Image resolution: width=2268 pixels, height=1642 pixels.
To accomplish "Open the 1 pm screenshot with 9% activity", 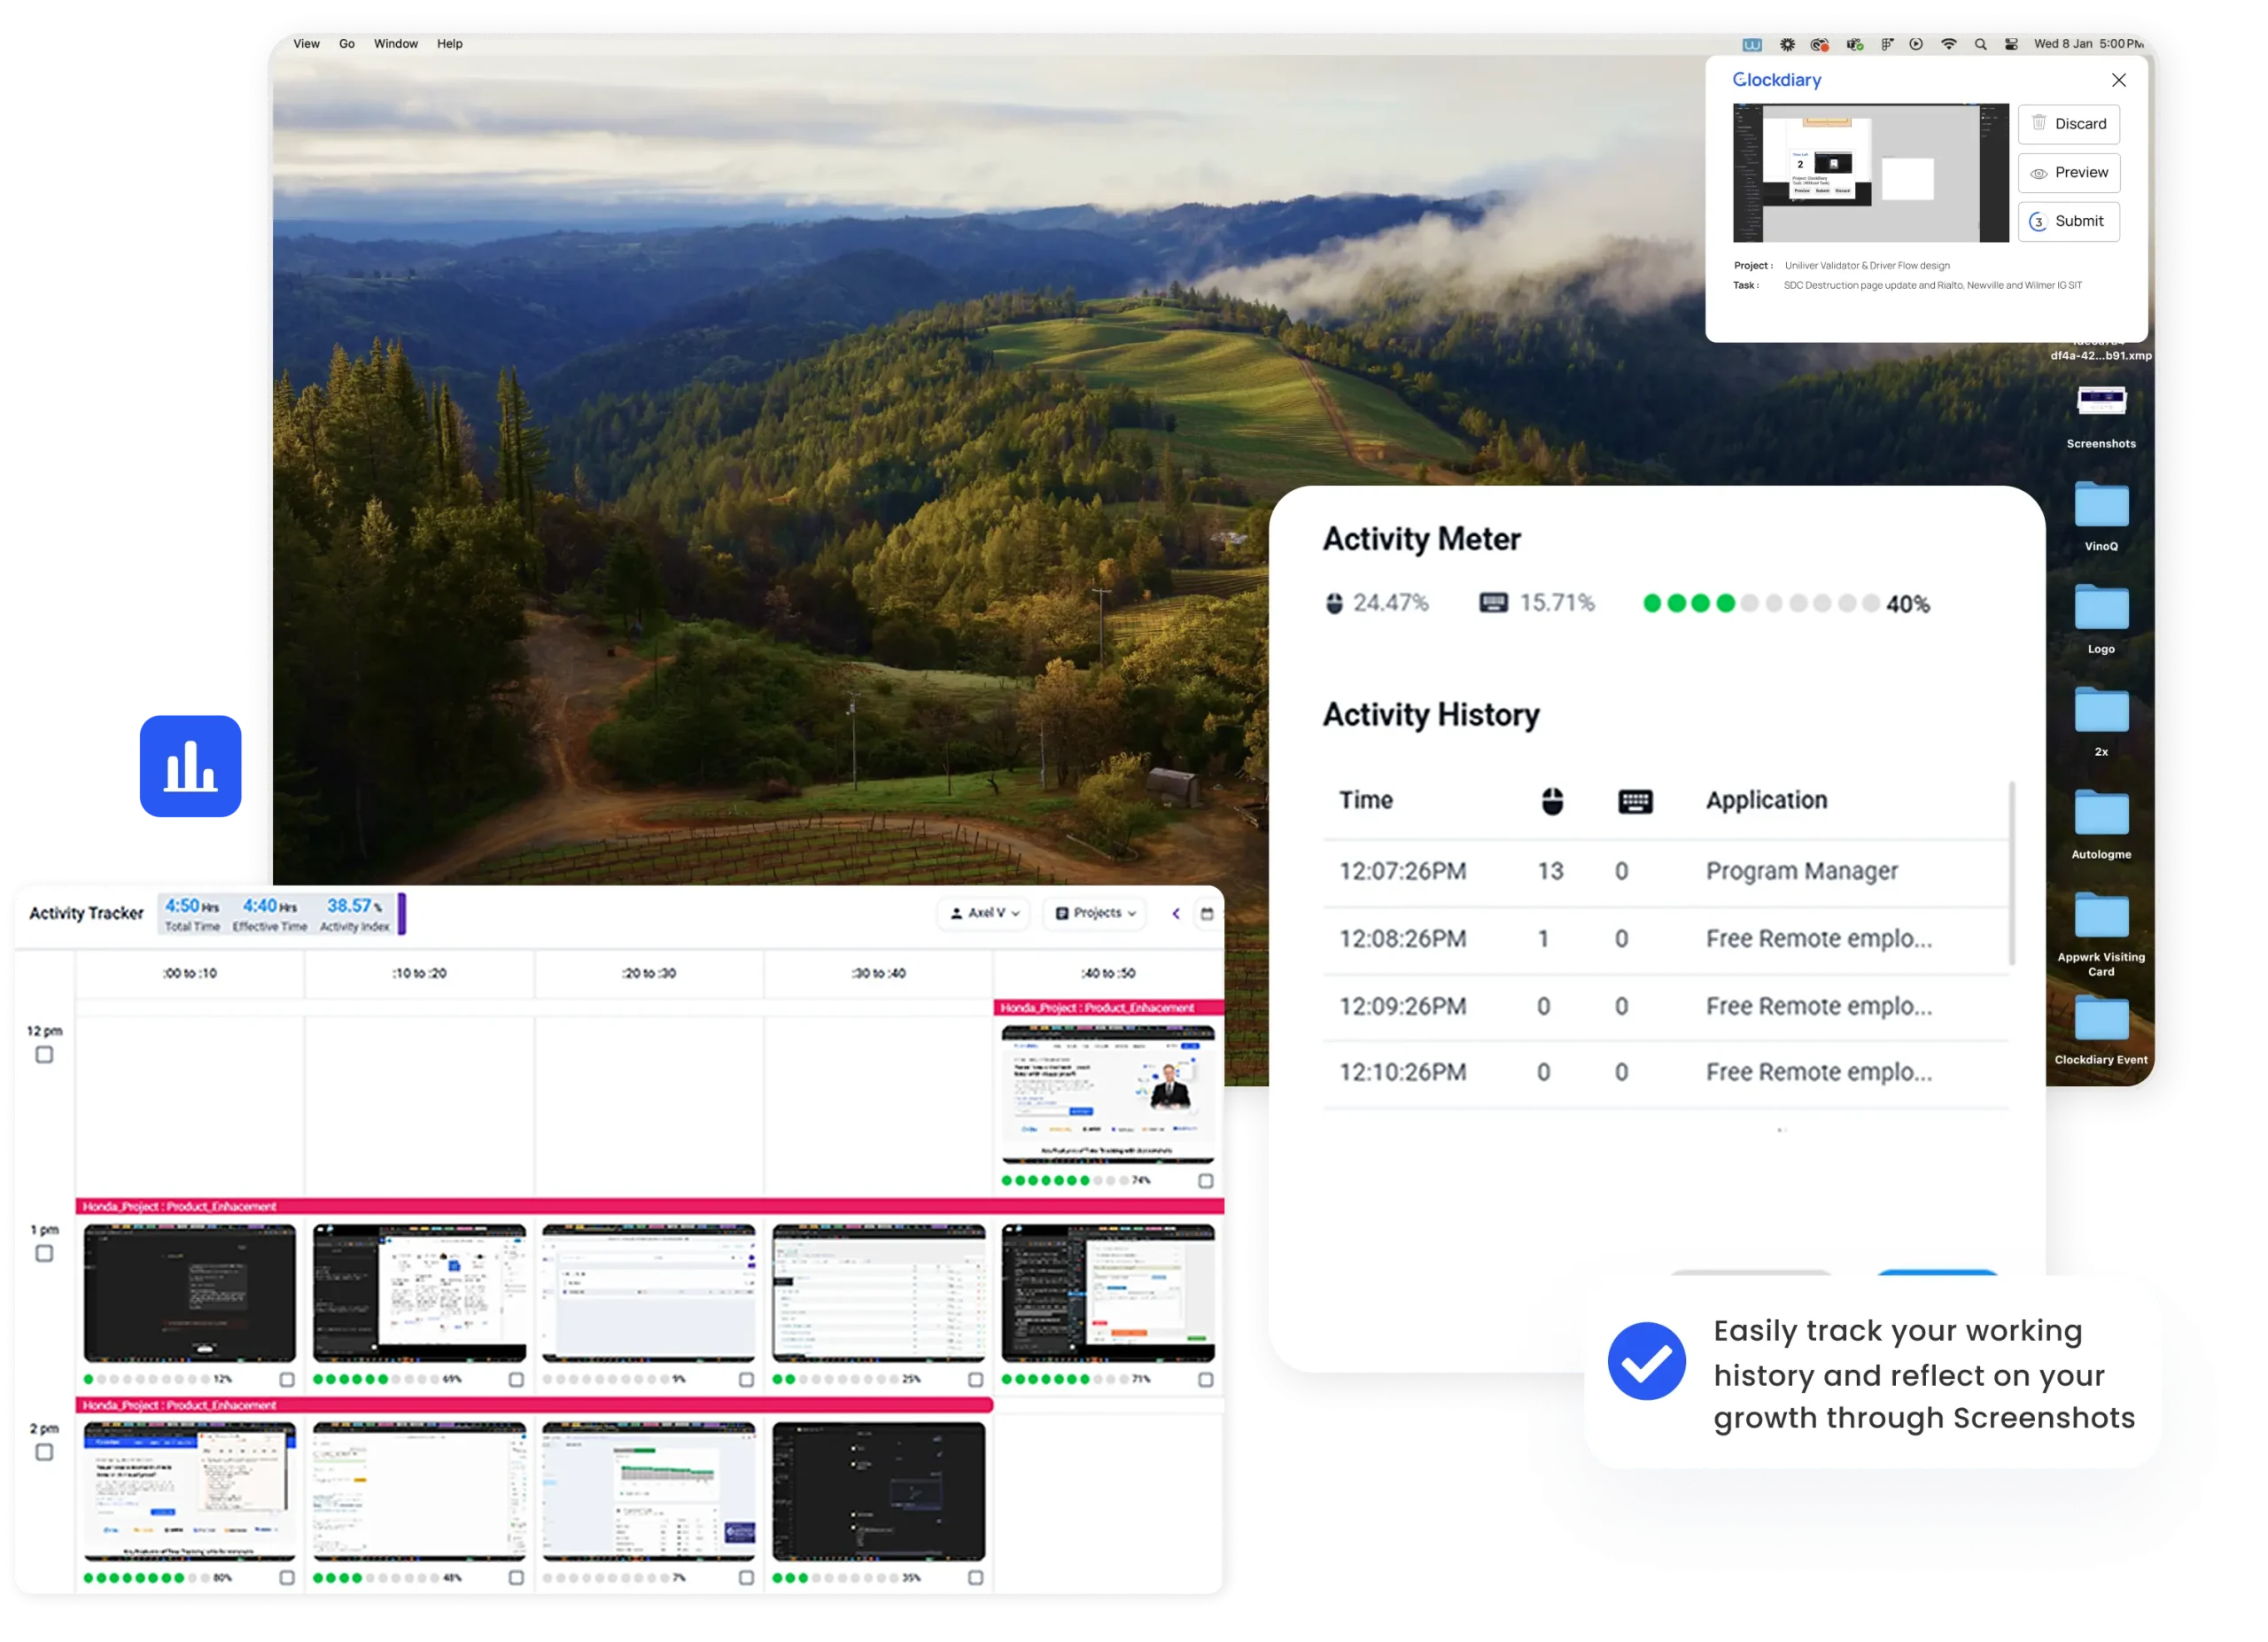I will (648, 1292).
